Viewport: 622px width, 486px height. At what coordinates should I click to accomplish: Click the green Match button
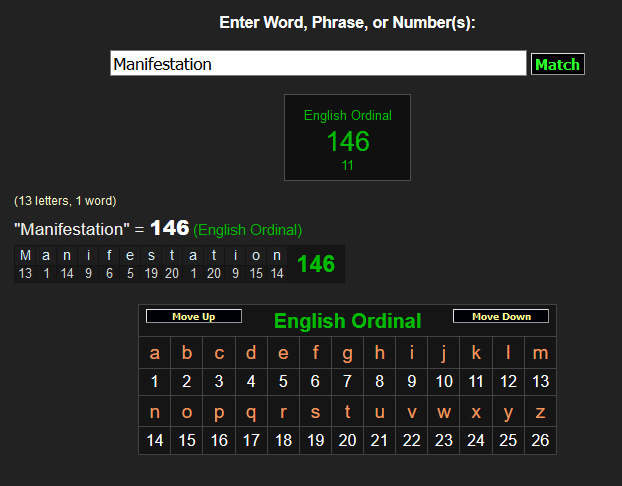pos(557,64)
